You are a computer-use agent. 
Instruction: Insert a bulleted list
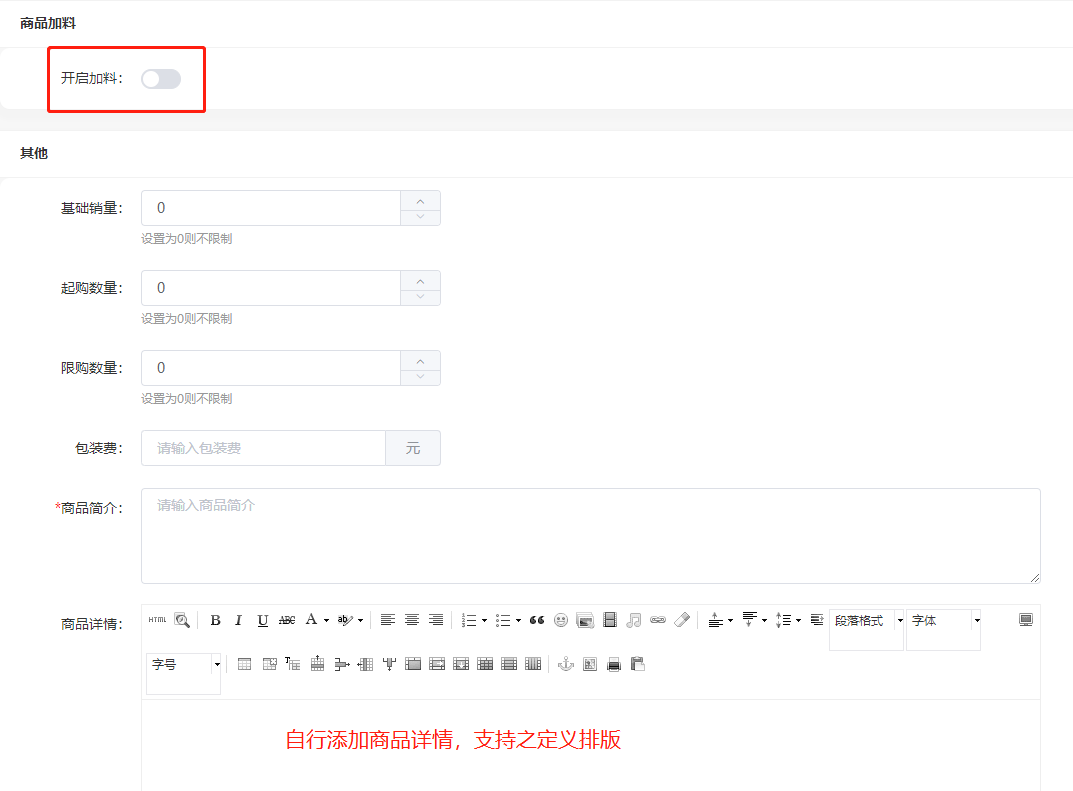[503, 620]
